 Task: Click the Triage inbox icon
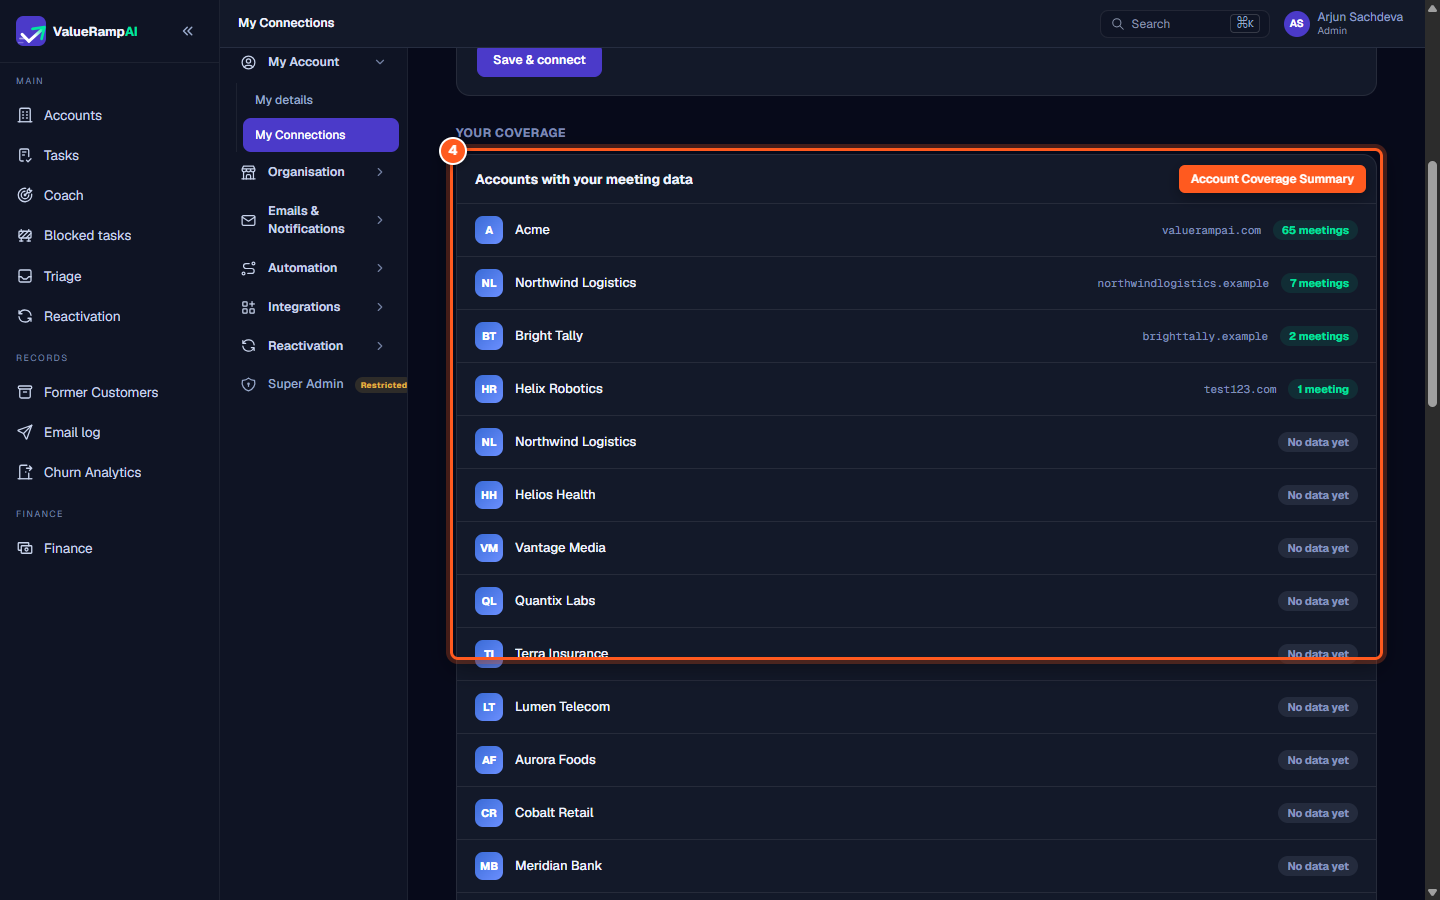coord(25,276)
